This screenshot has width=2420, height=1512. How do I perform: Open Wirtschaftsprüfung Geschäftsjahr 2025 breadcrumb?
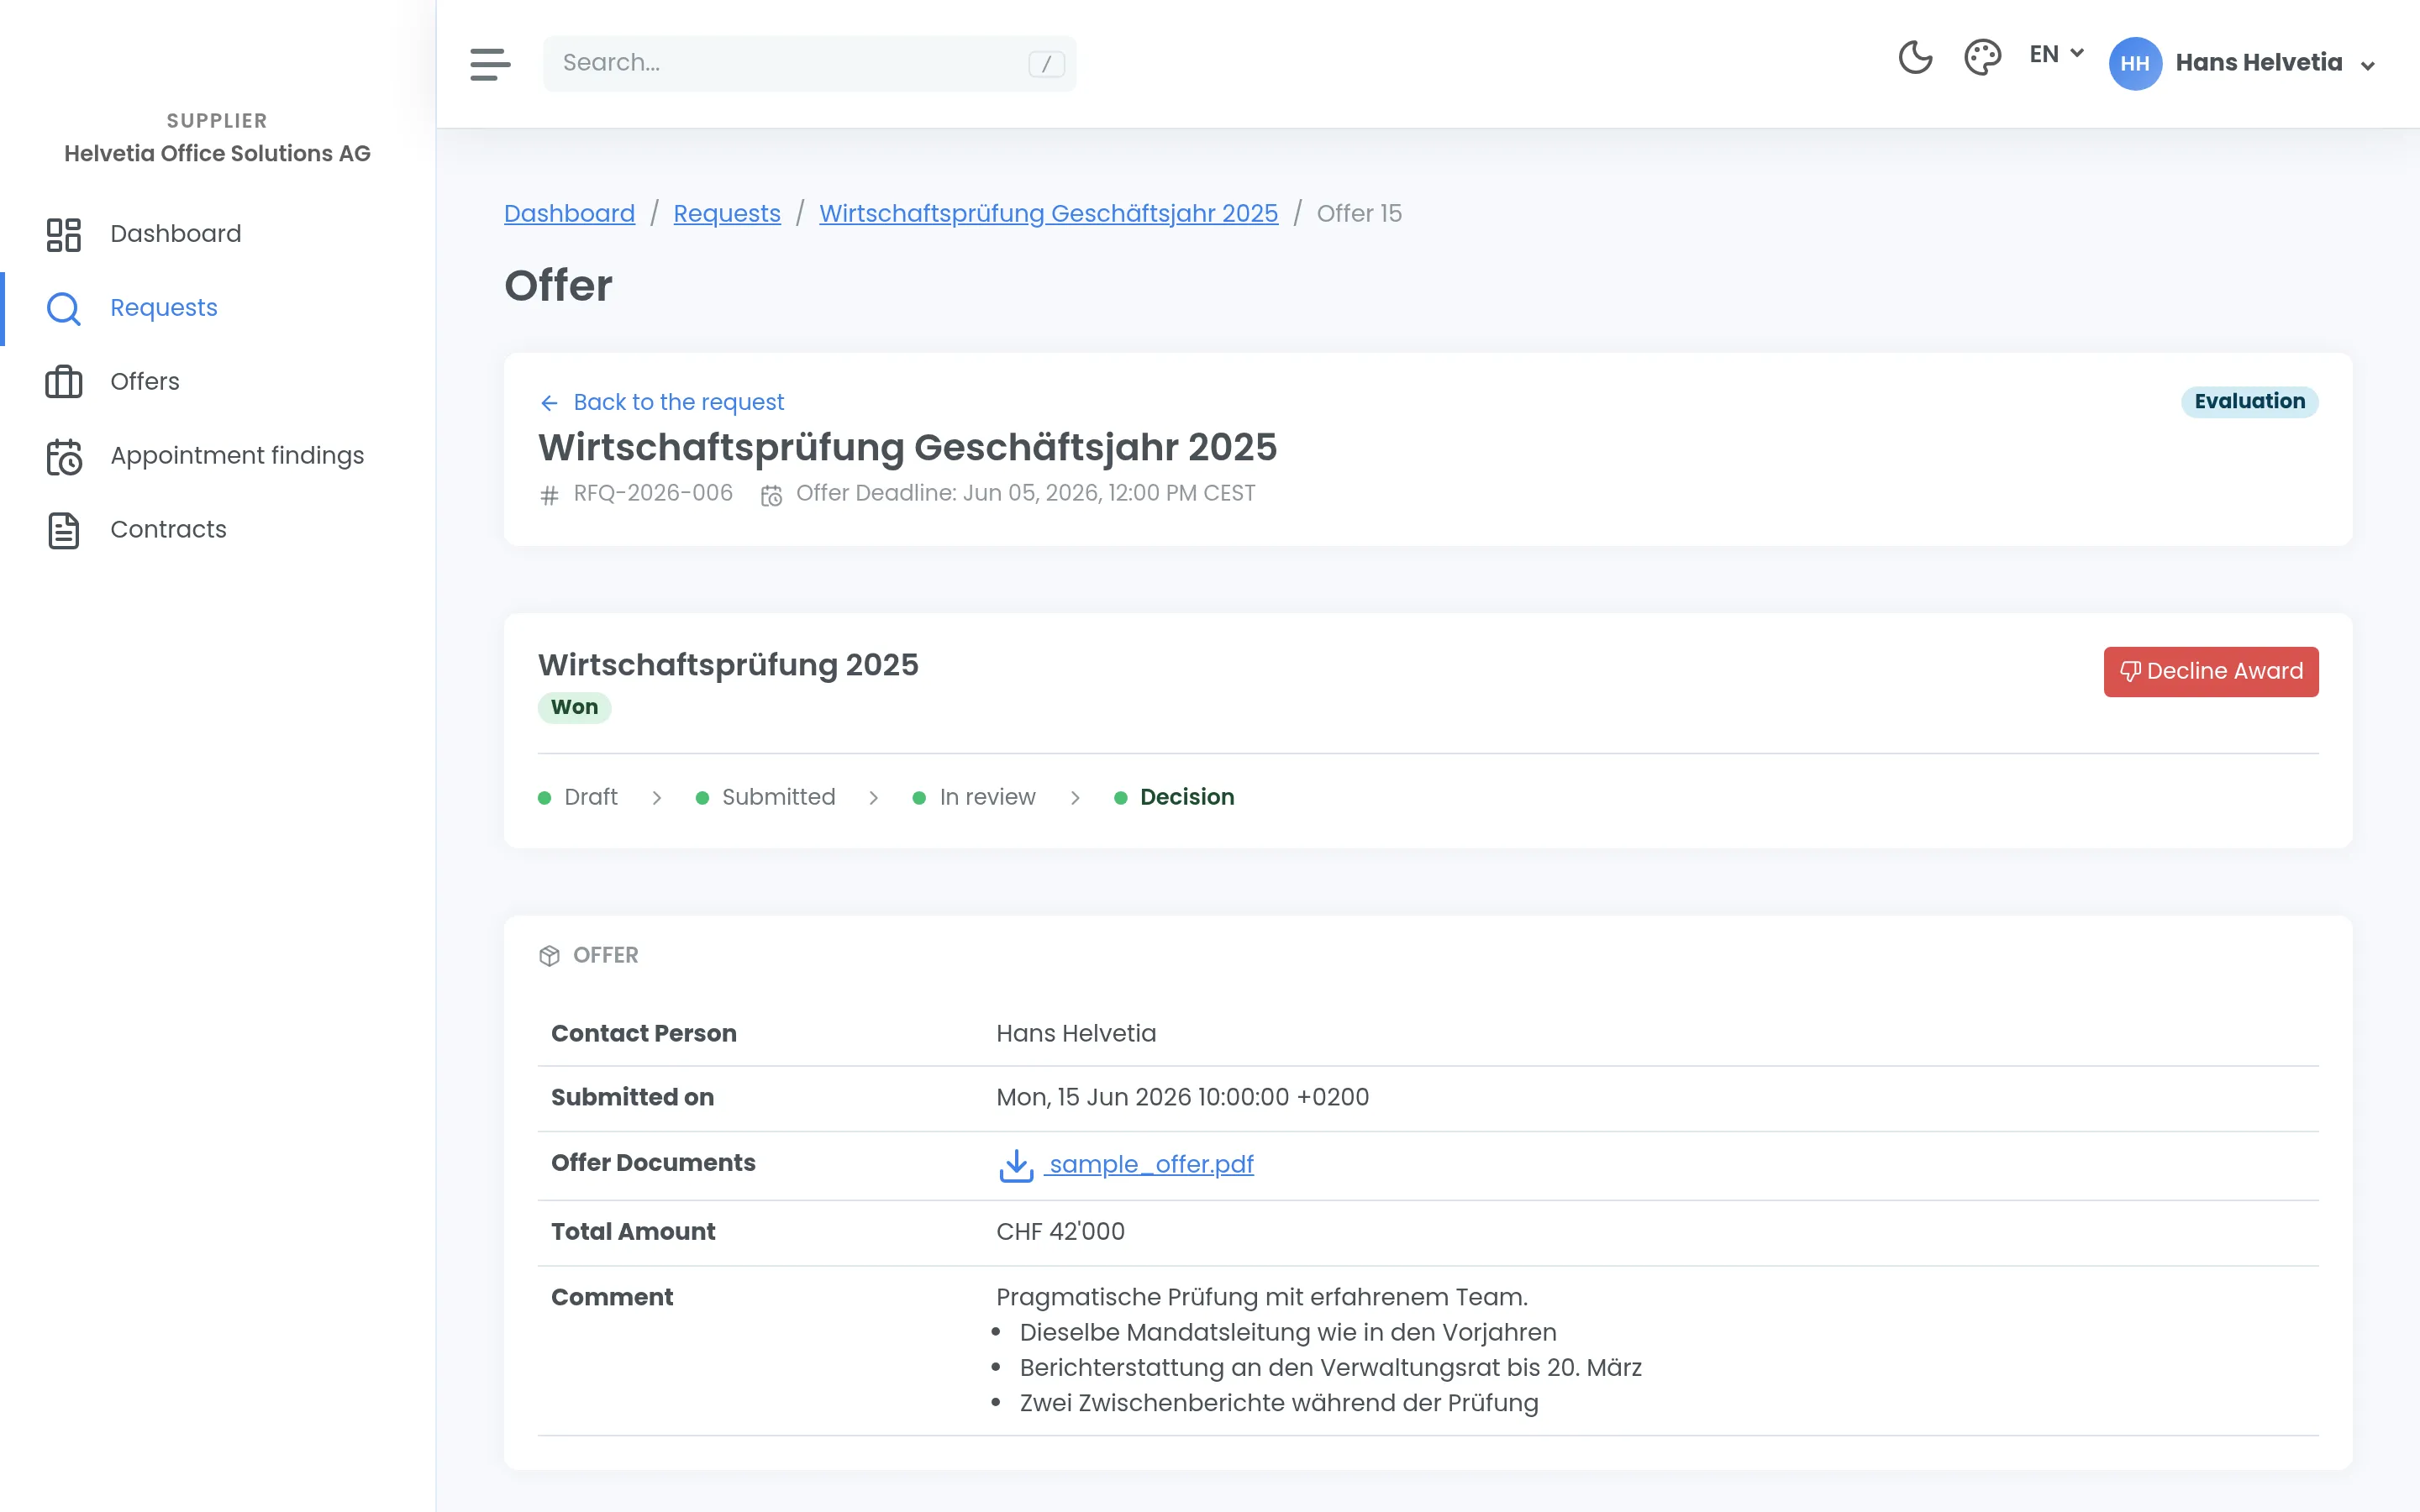[1048, 213]
